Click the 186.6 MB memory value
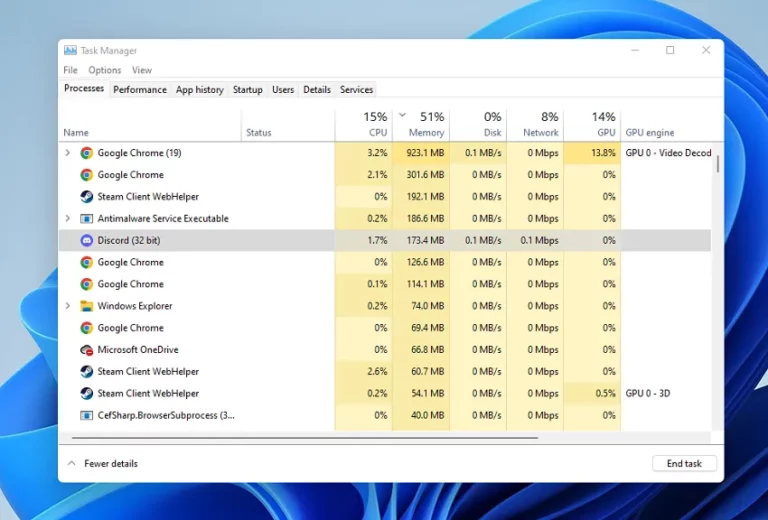 pos(425,218)
